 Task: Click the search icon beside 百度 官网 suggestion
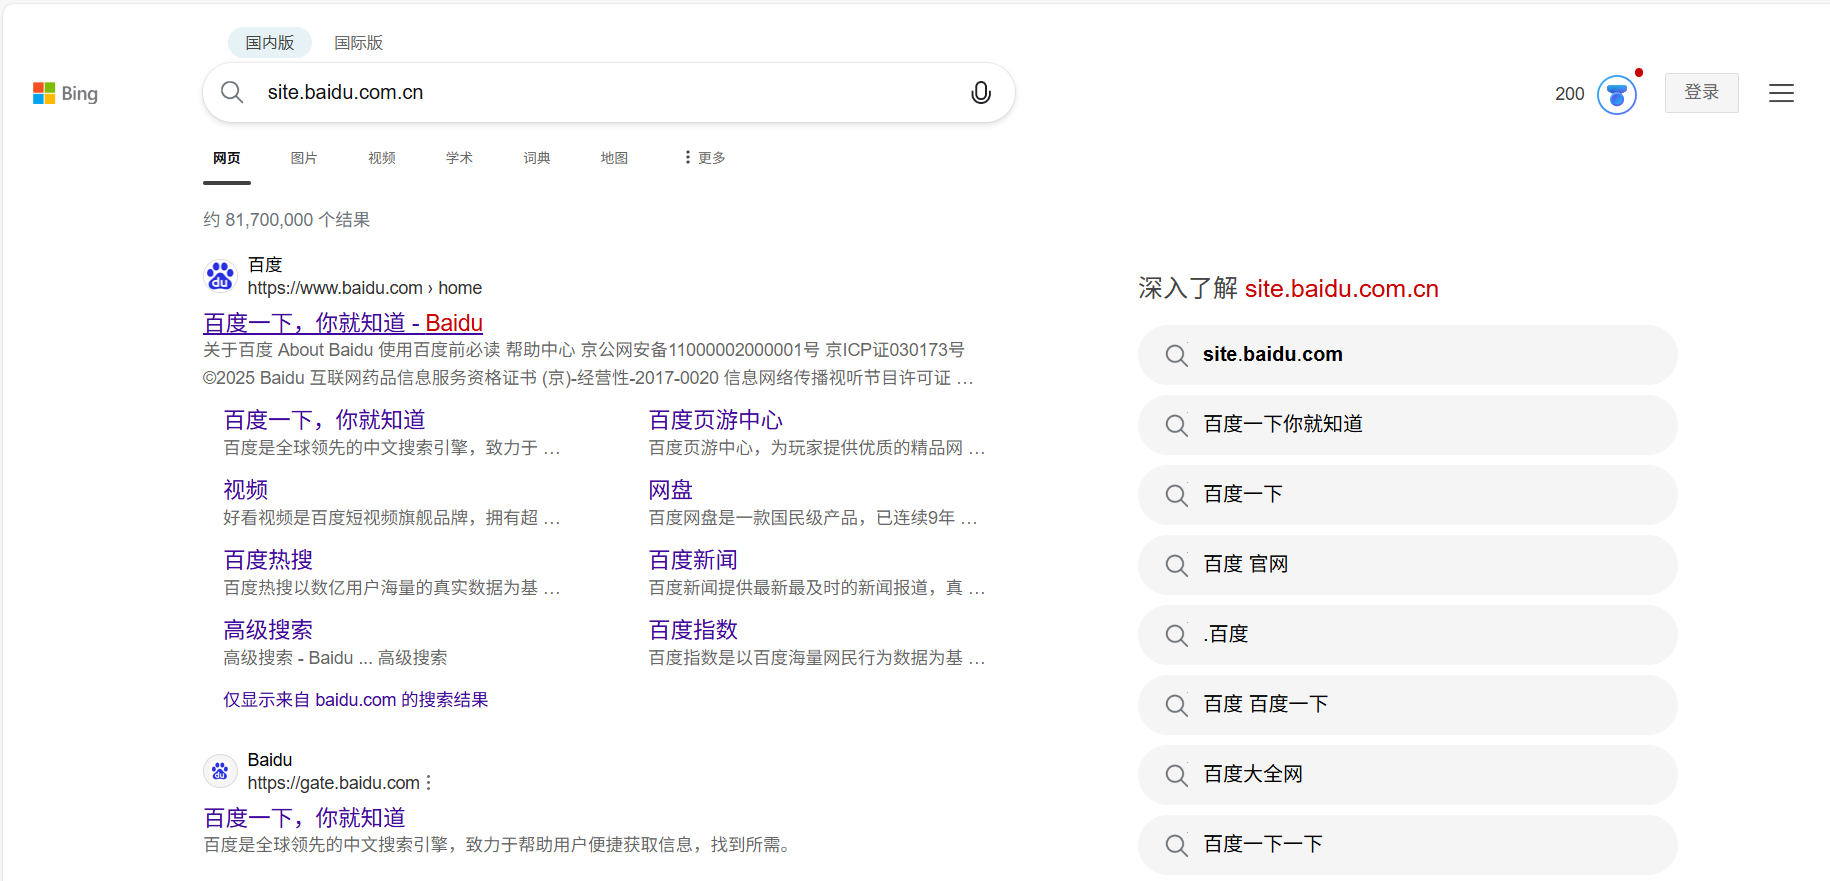click(x=1177, y=565)
